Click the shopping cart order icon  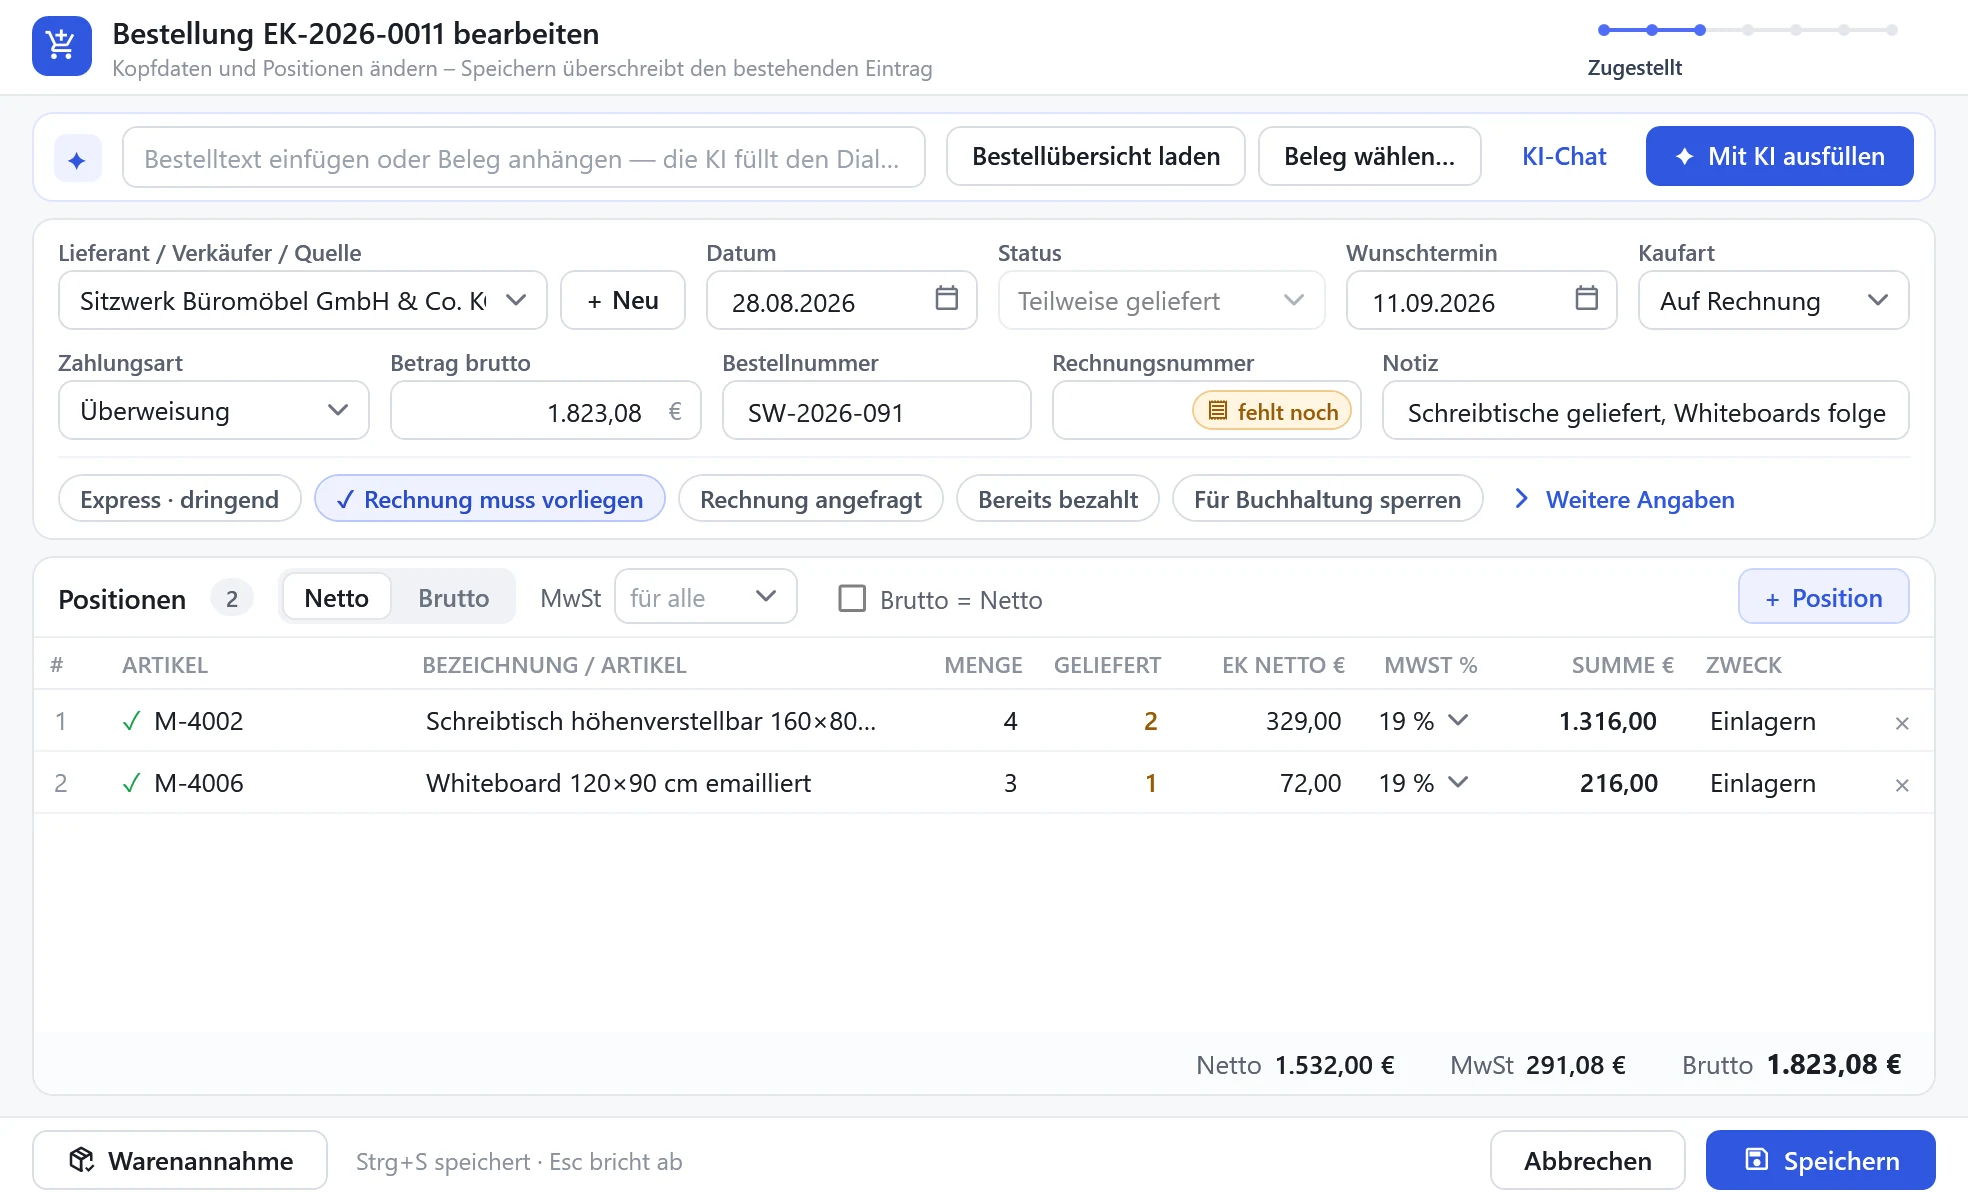click(62, 46)
